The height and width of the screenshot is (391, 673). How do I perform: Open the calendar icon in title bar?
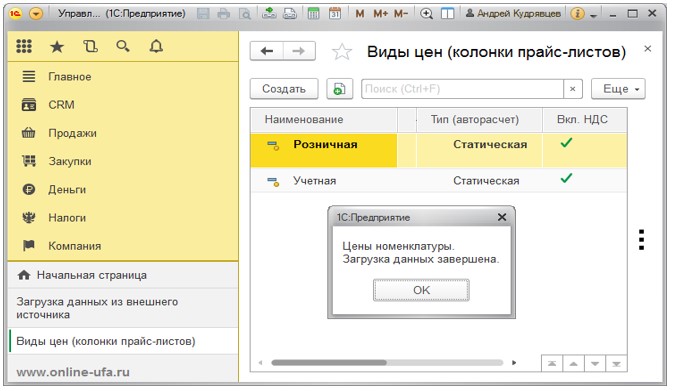[335, 14]
